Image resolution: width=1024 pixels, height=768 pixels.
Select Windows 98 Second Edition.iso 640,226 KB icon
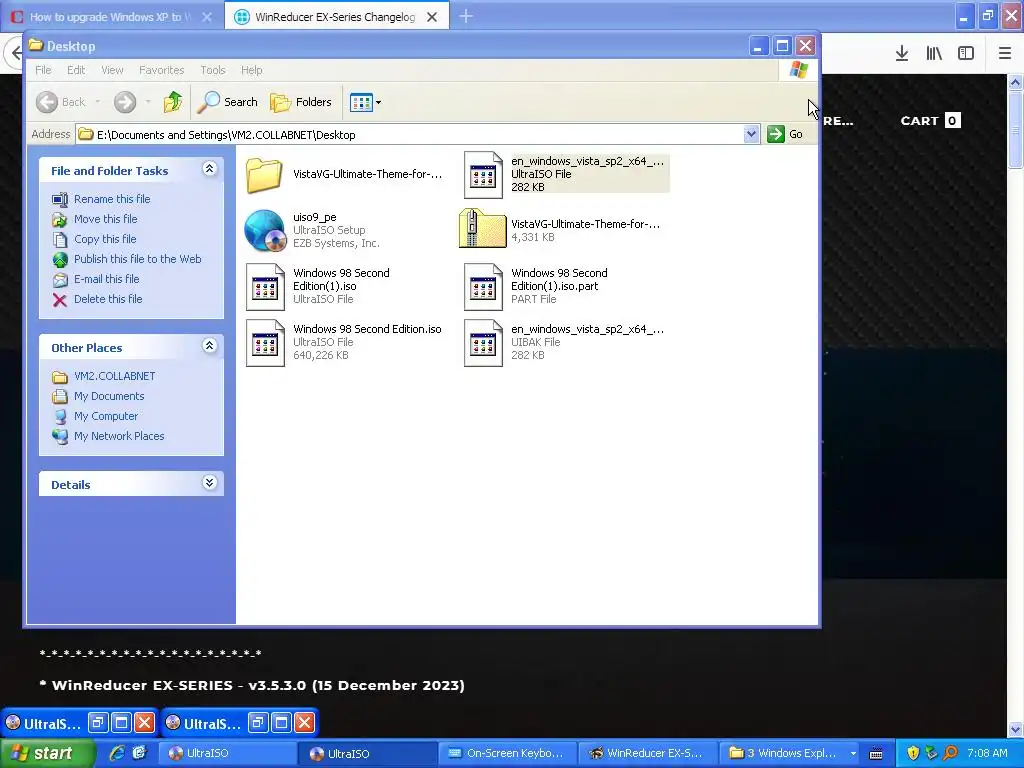pos(264,343)
